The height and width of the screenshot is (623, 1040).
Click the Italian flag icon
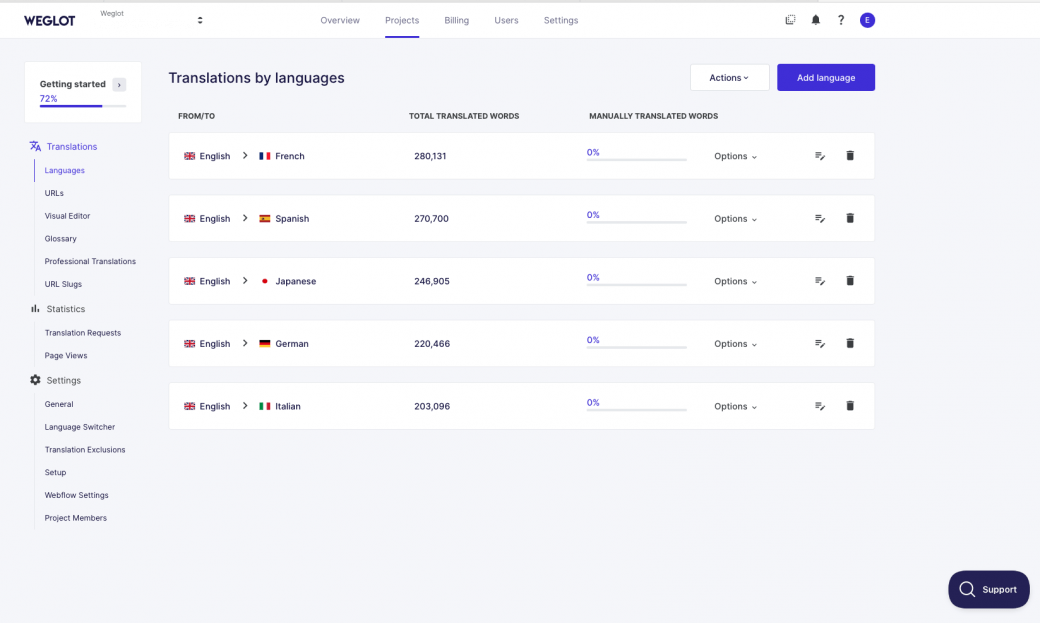pyautogui.click(x=265, y=406)
